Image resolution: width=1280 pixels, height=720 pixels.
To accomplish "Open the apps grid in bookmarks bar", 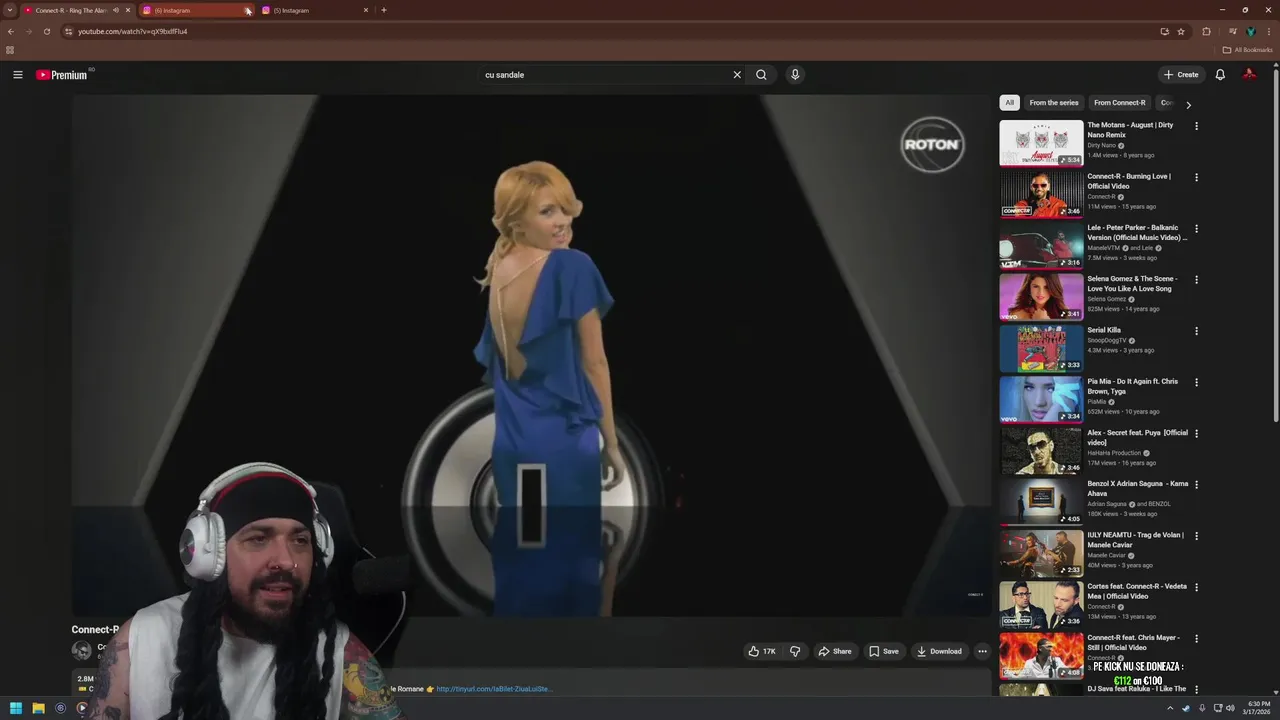I will click(10, 50).
